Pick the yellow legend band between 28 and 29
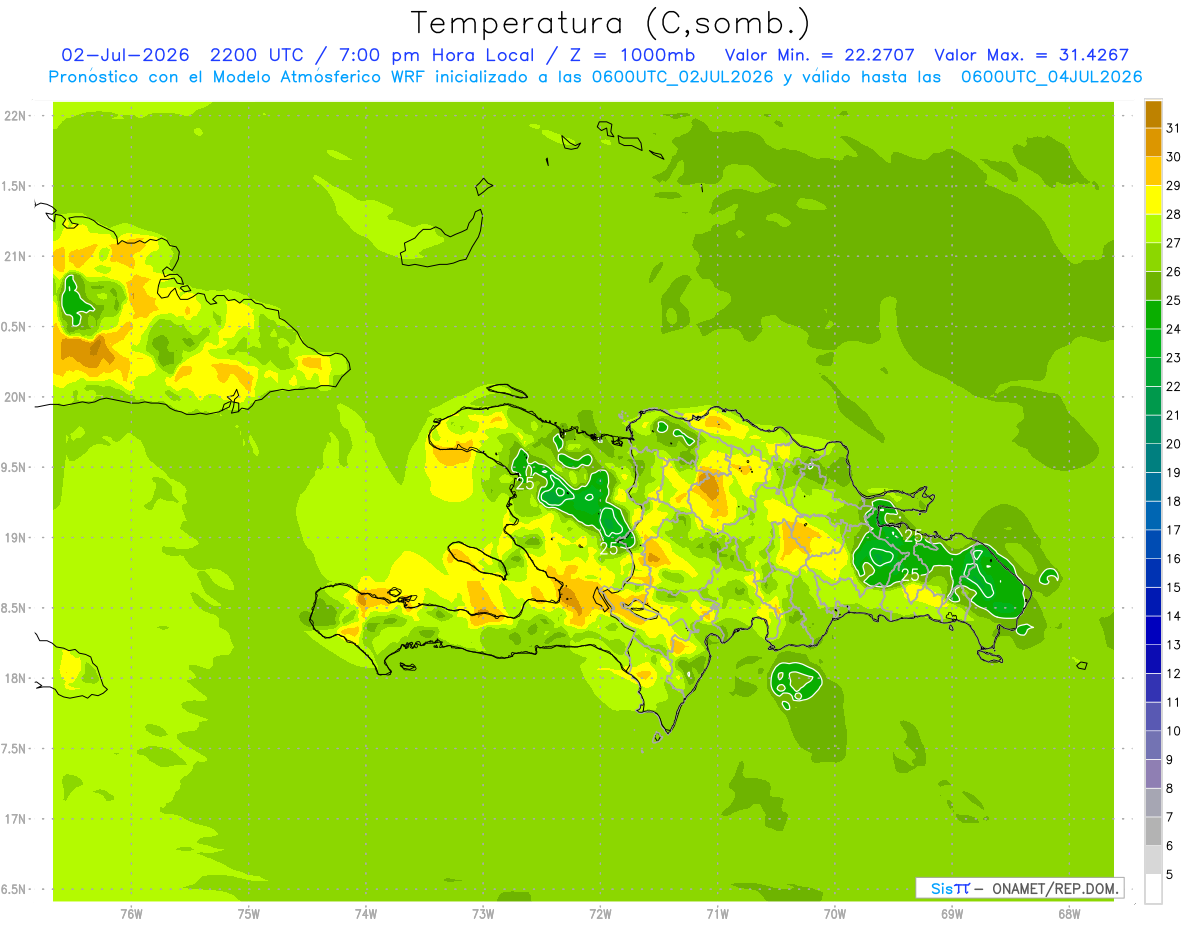 (1153, 200)
